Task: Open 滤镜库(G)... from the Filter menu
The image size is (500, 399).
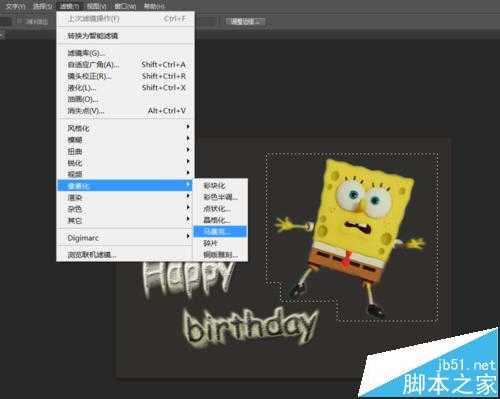Action: coord(125,53)
